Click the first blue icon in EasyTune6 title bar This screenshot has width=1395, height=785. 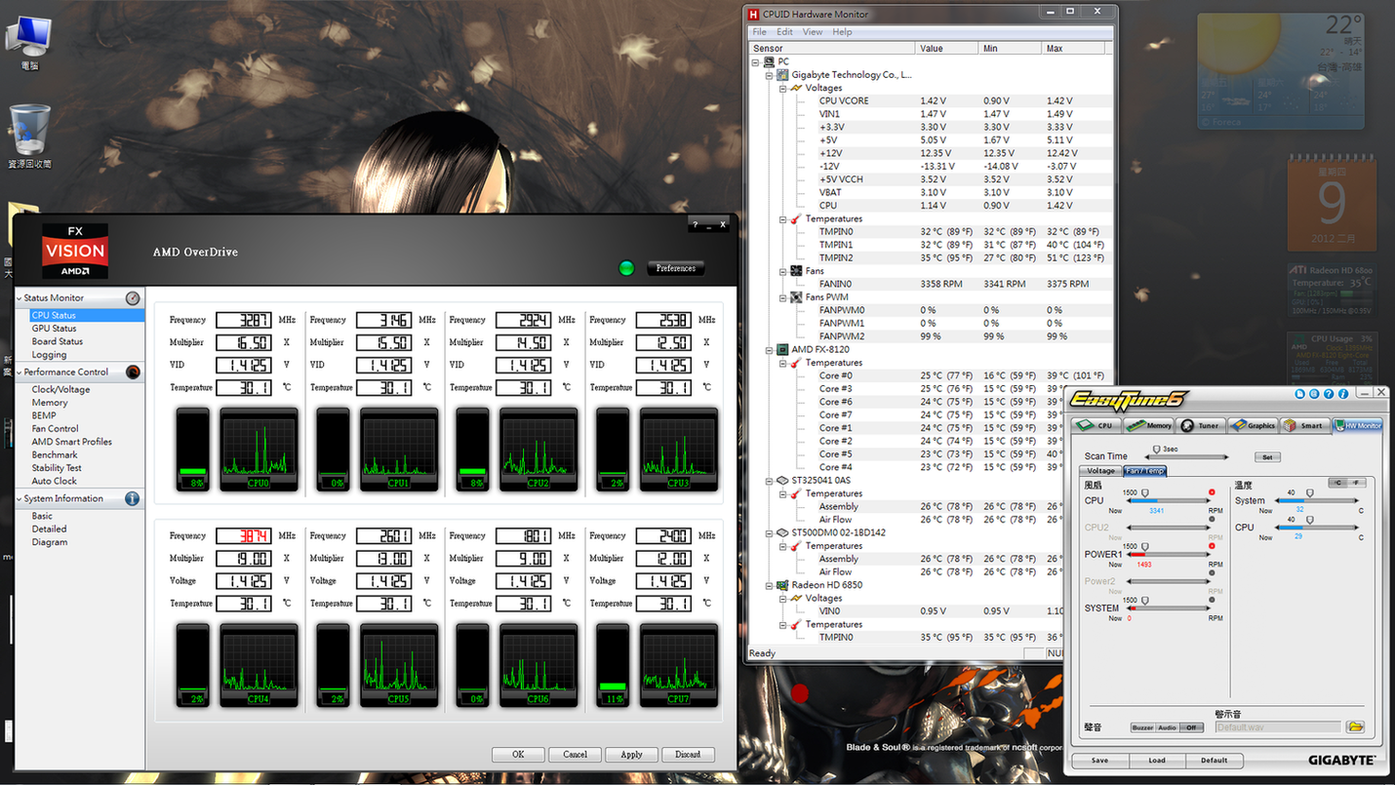pos(1300,393)
